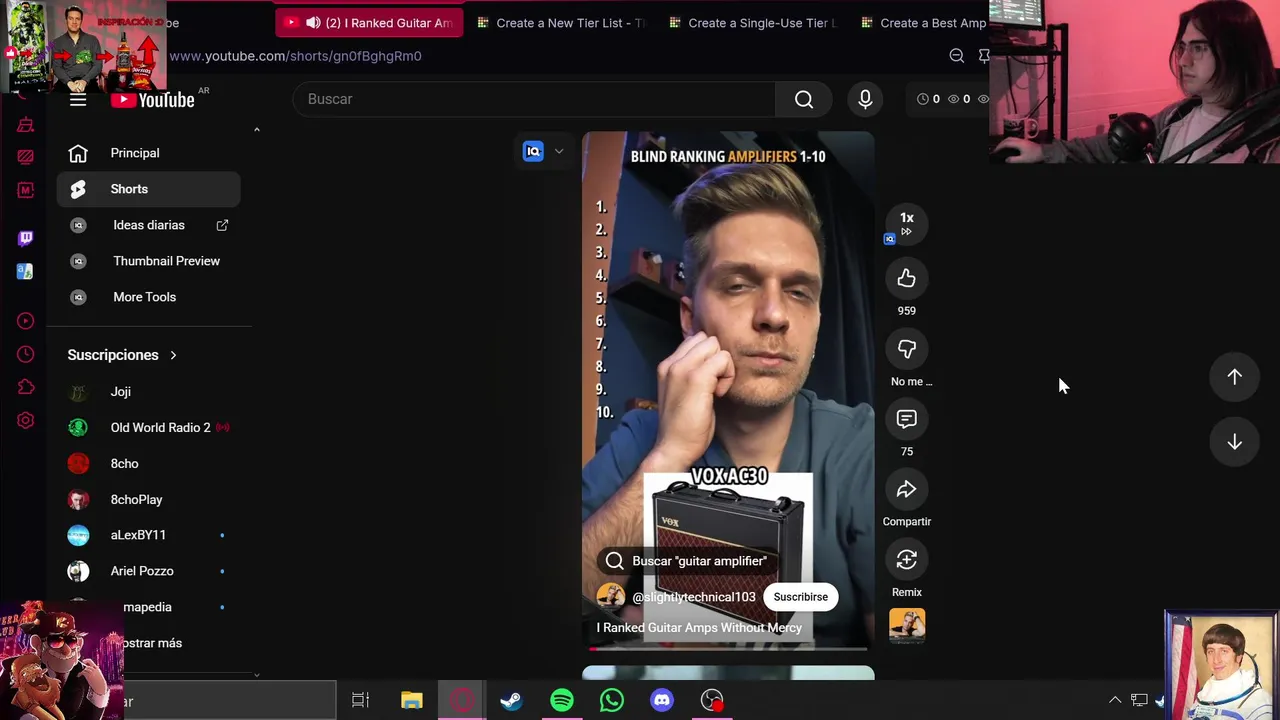Open Principal home page in sidebar
1280x720 pixels.
pyautogui.click(x=148, y=153)
